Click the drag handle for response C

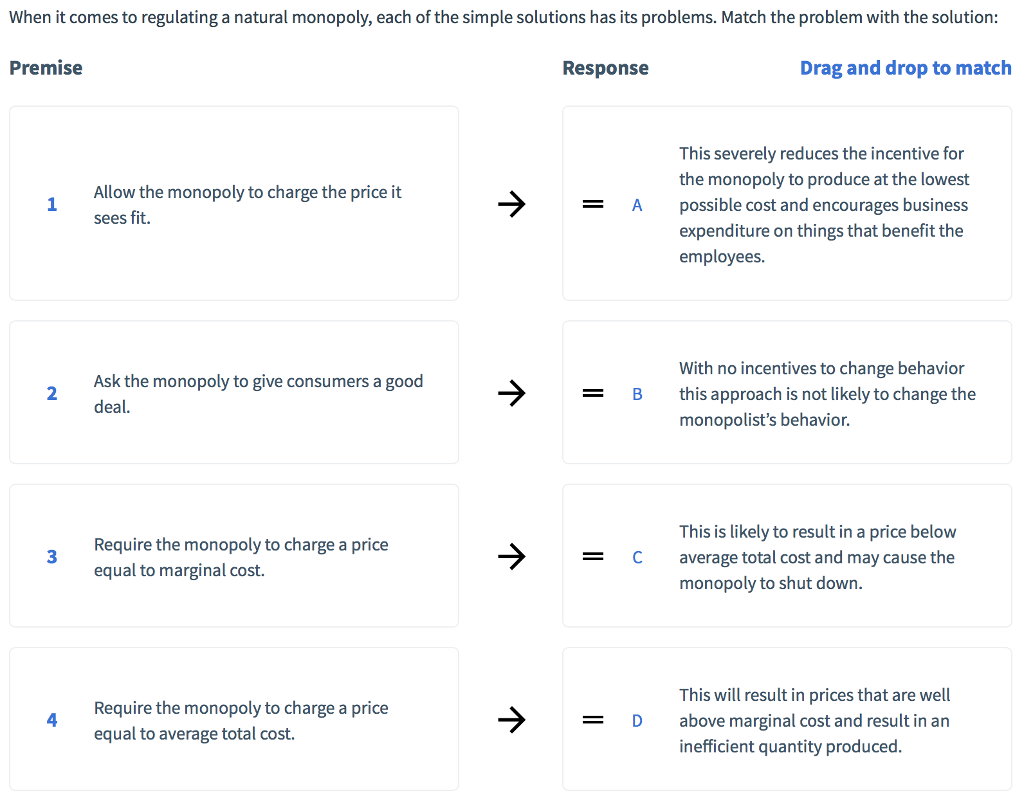point(593,556)
